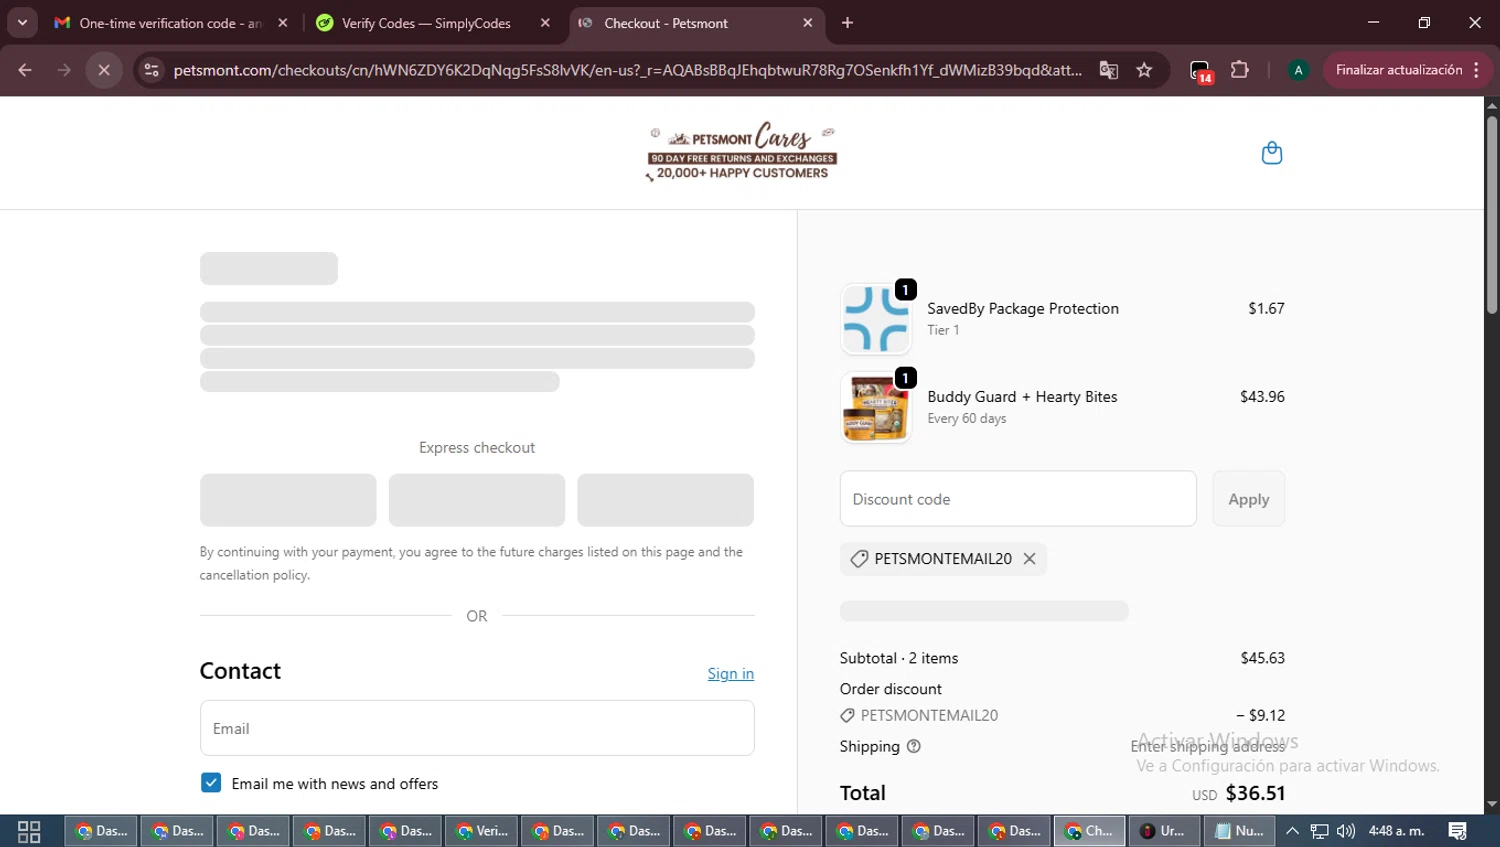Click the SavedBy Package Protection title

1023,309
